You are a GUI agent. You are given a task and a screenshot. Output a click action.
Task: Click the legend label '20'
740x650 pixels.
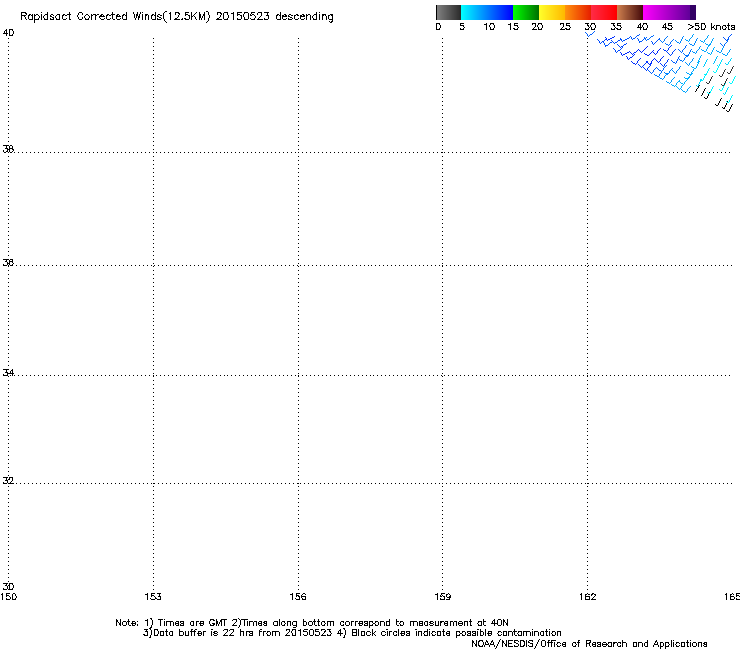537,27
